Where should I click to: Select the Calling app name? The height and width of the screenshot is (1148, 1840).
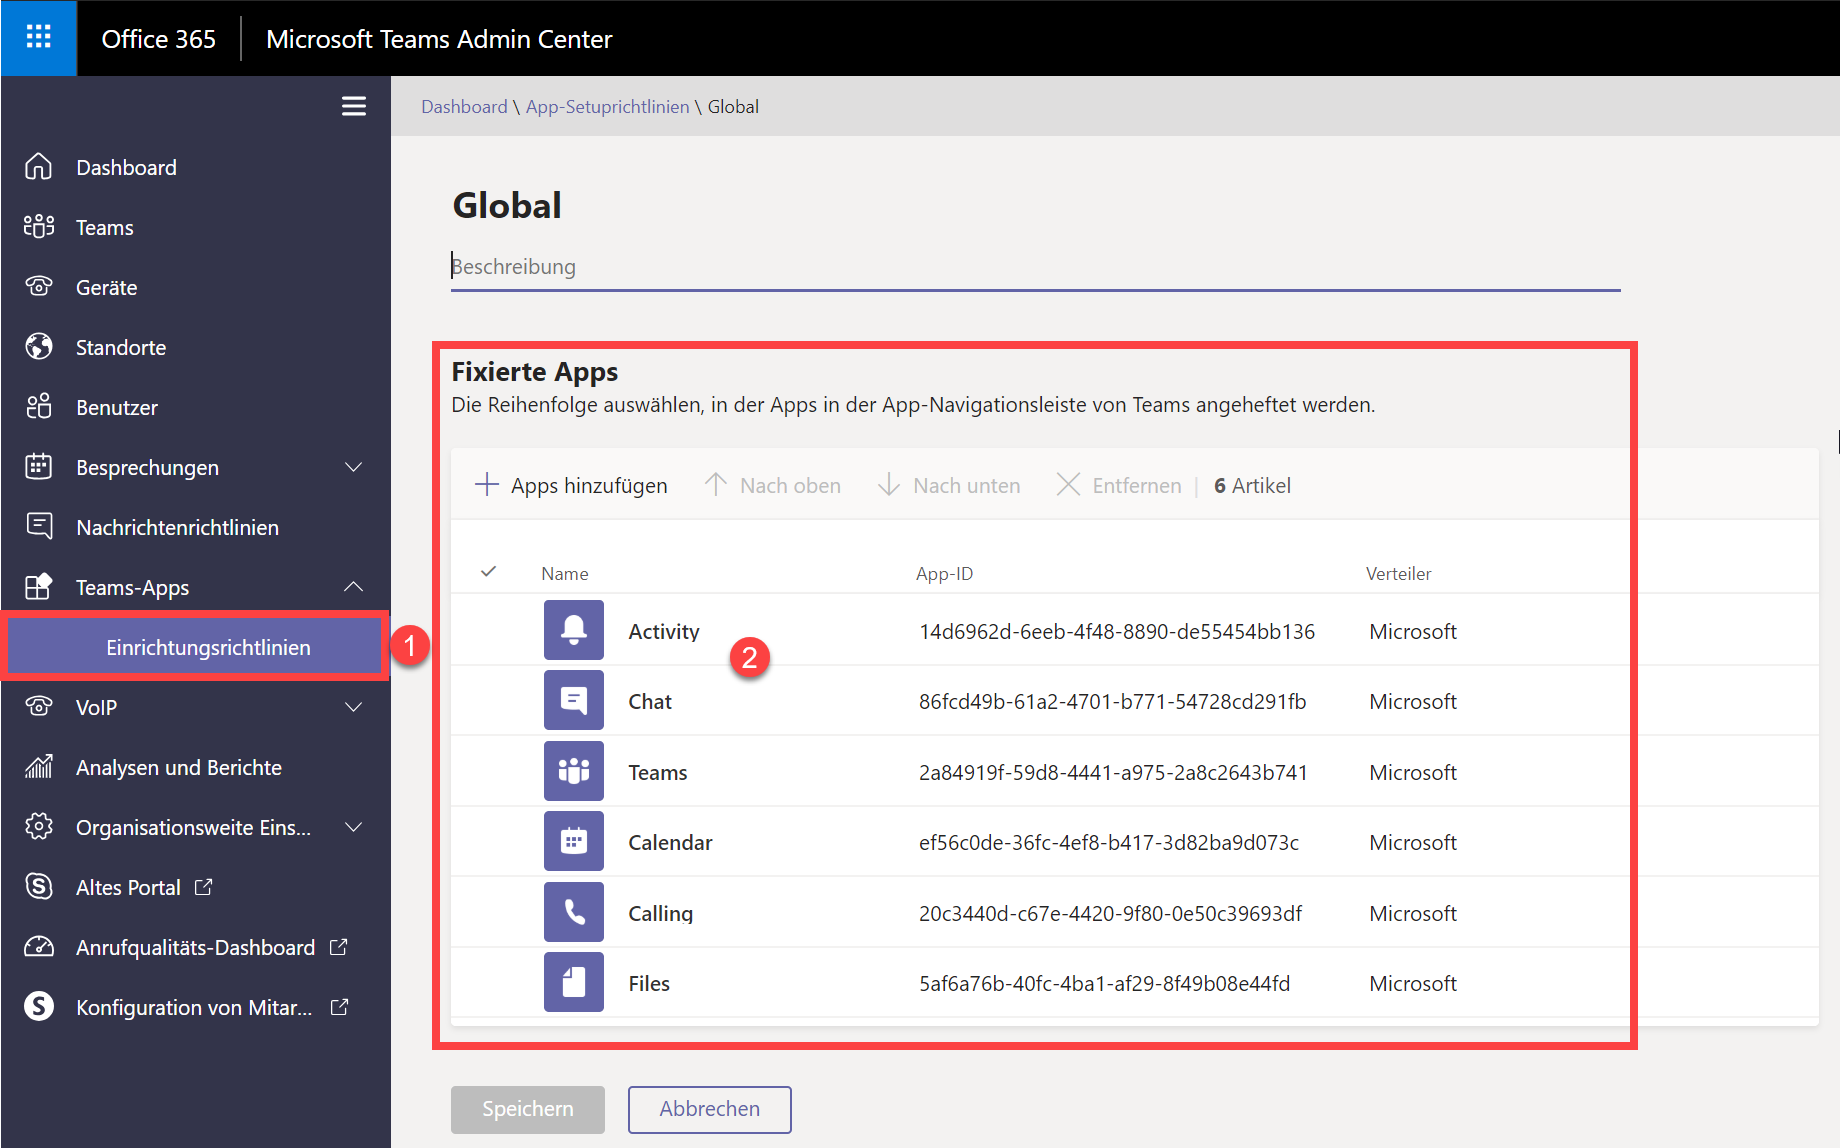click(660, 913)
